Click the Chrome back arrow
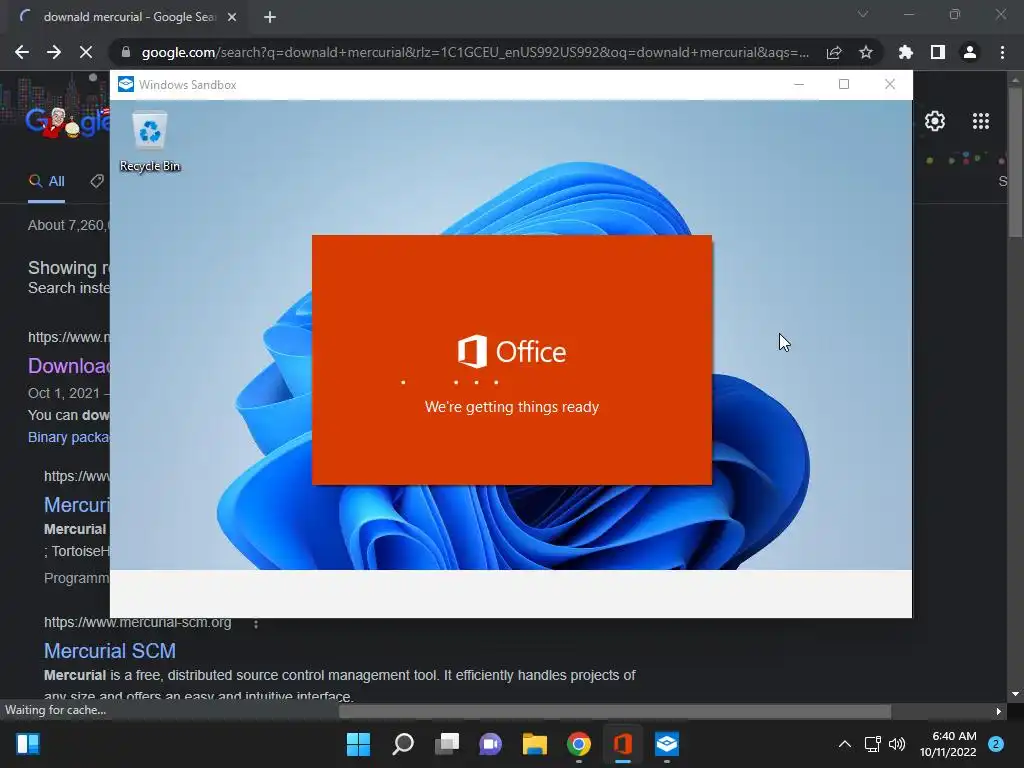 (x=22, y=52)
